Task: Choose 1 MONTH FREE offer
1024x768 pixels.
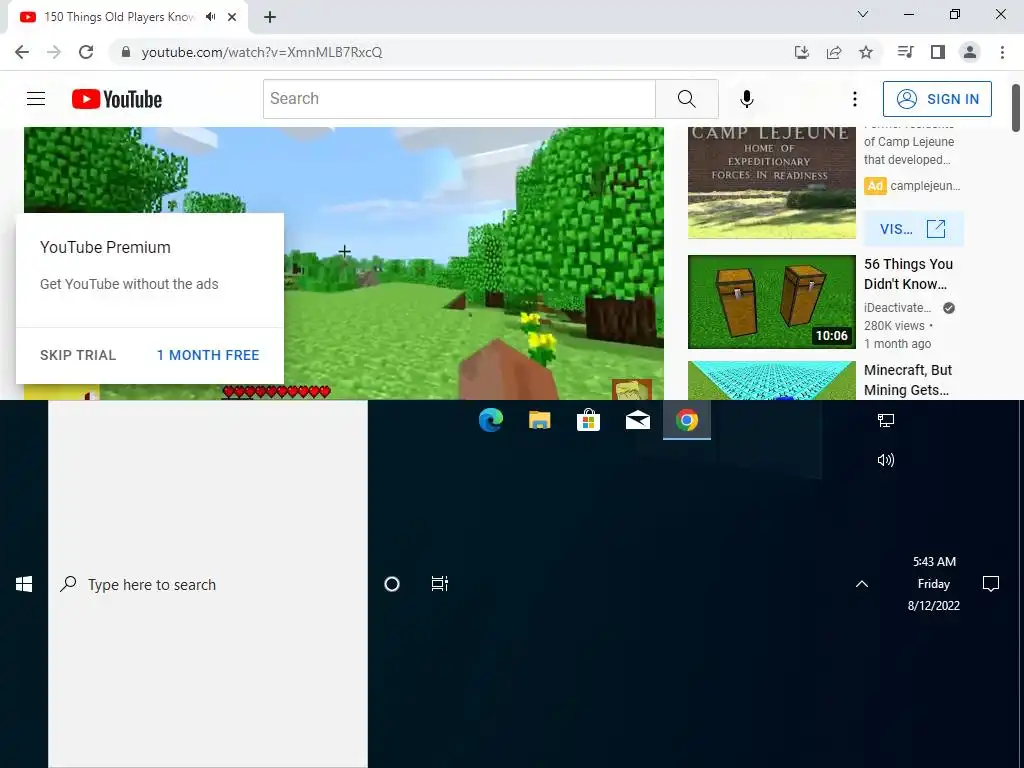Action: pos(208,355)
